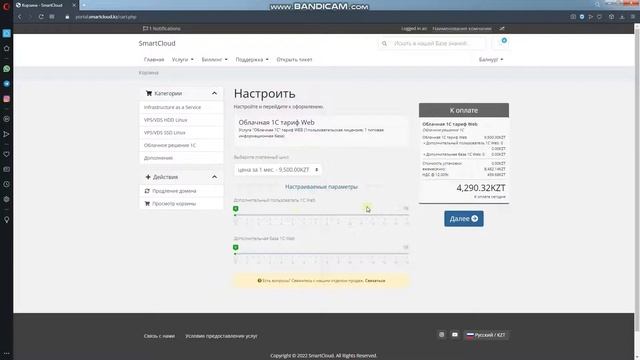Screen dimensions: 640x360
Task: Open the account dropdown in the navigation bar
Action: (x=491, y=60)
